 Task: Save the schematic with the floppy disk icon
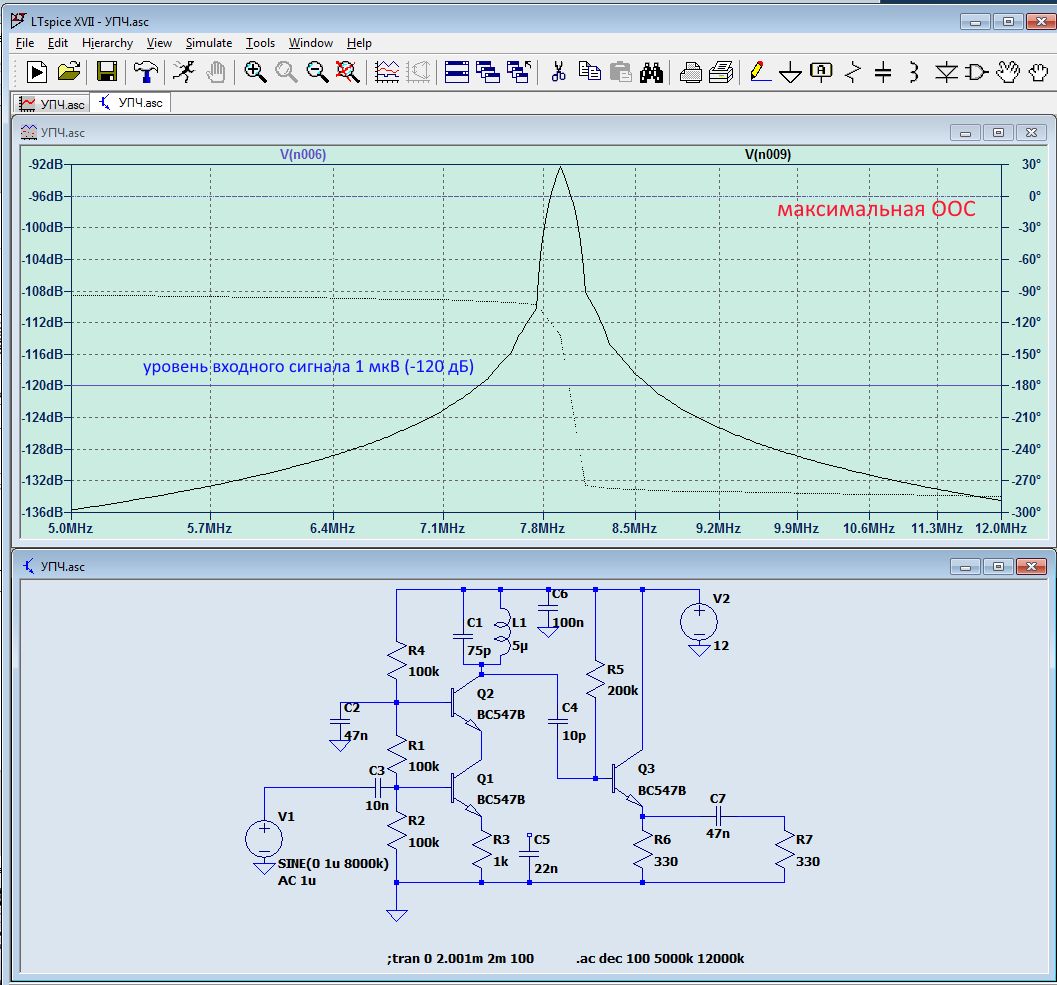click(107, 71)
